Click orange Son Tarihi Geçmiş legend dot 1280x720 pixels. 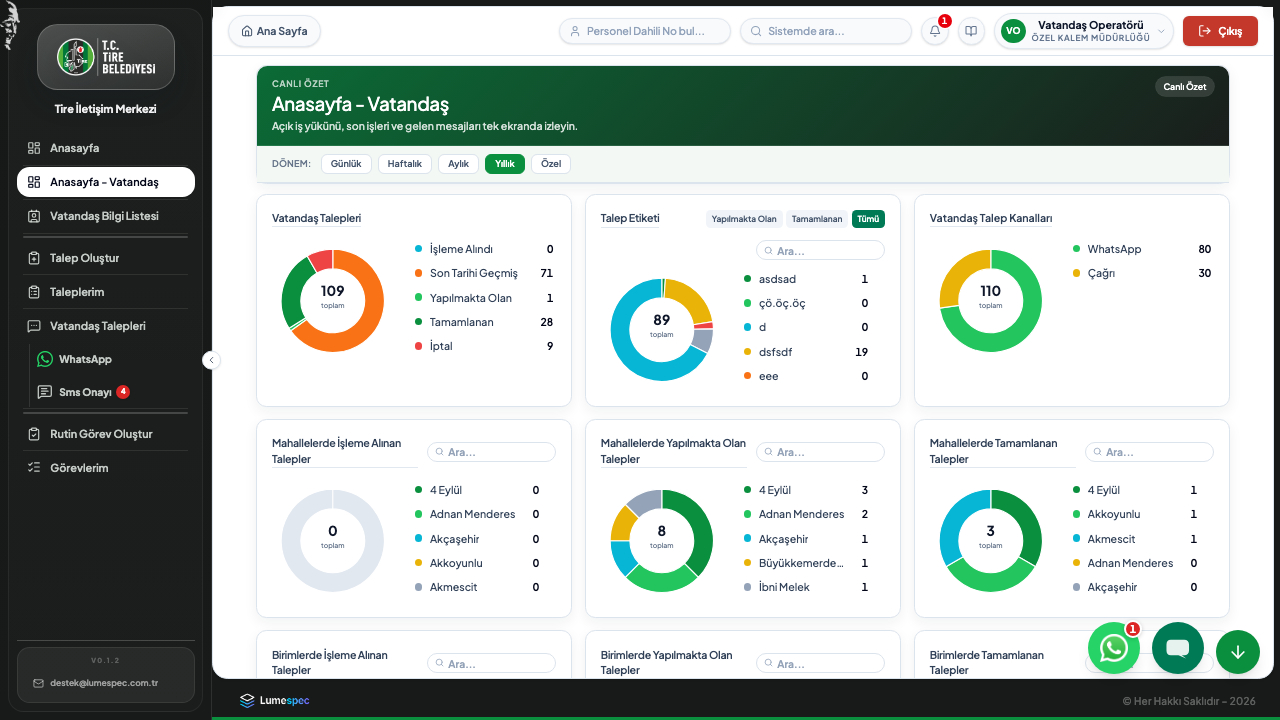(418, 273)
